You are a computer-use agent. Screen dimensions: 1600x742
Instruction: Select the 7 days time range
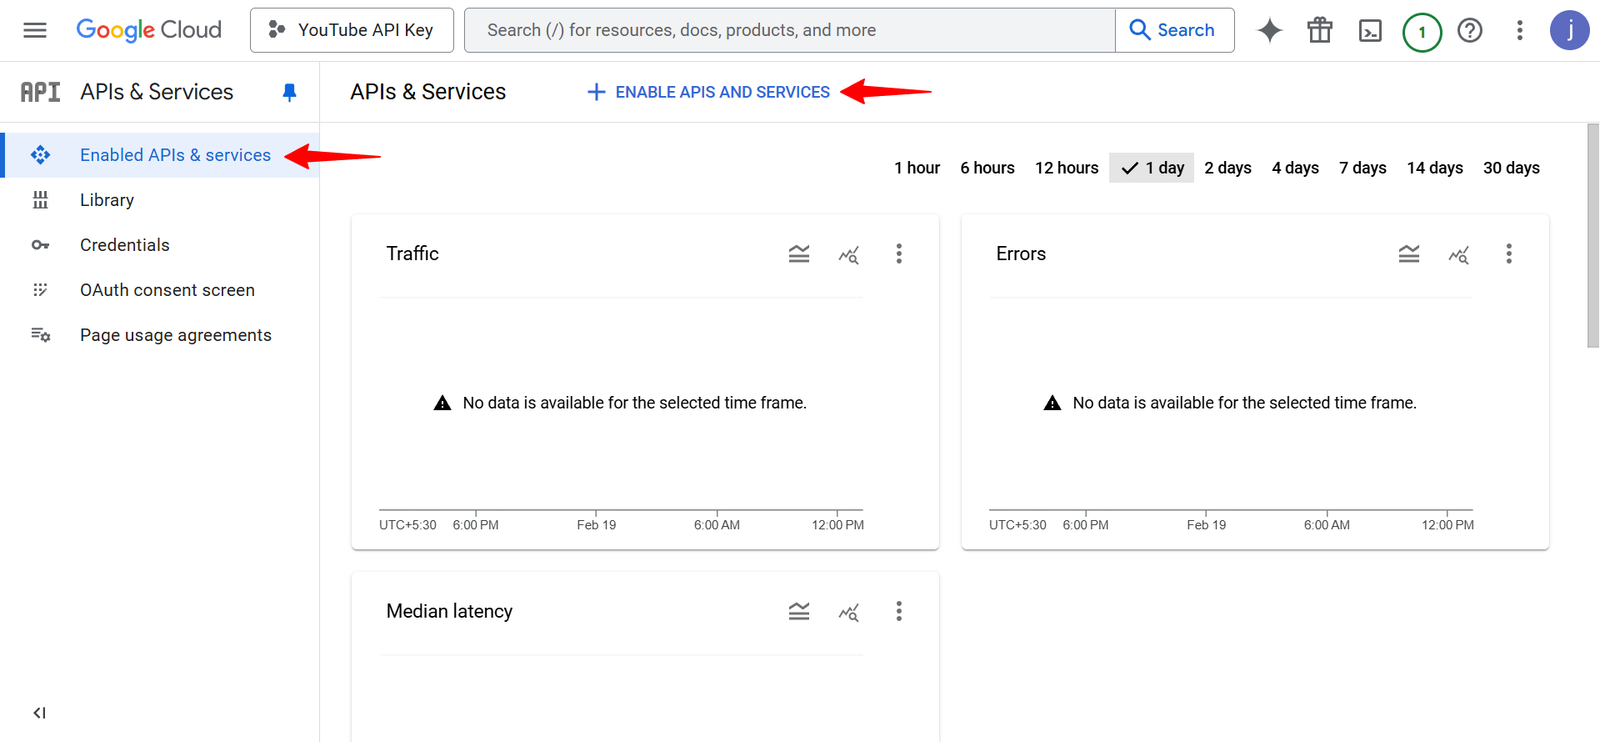(x=1362, y=168)
